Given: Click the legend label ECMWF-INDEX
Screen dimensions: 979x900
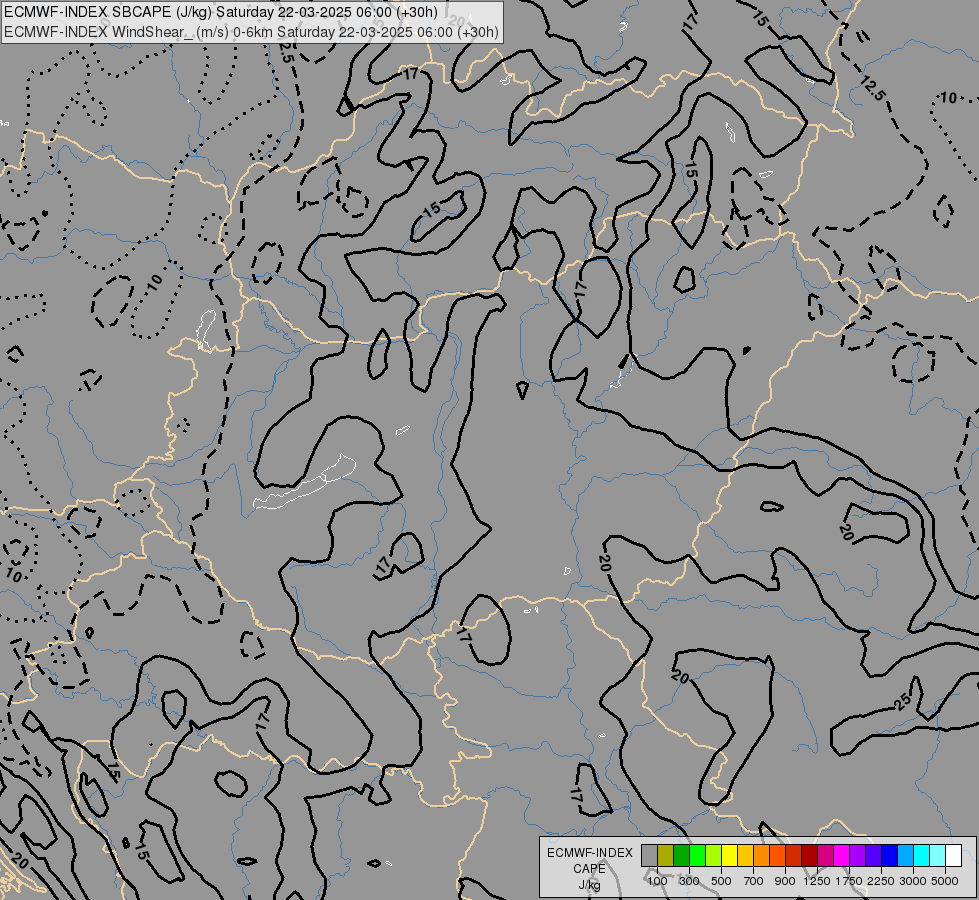Looking at the screenshot, I should point(590,853).
